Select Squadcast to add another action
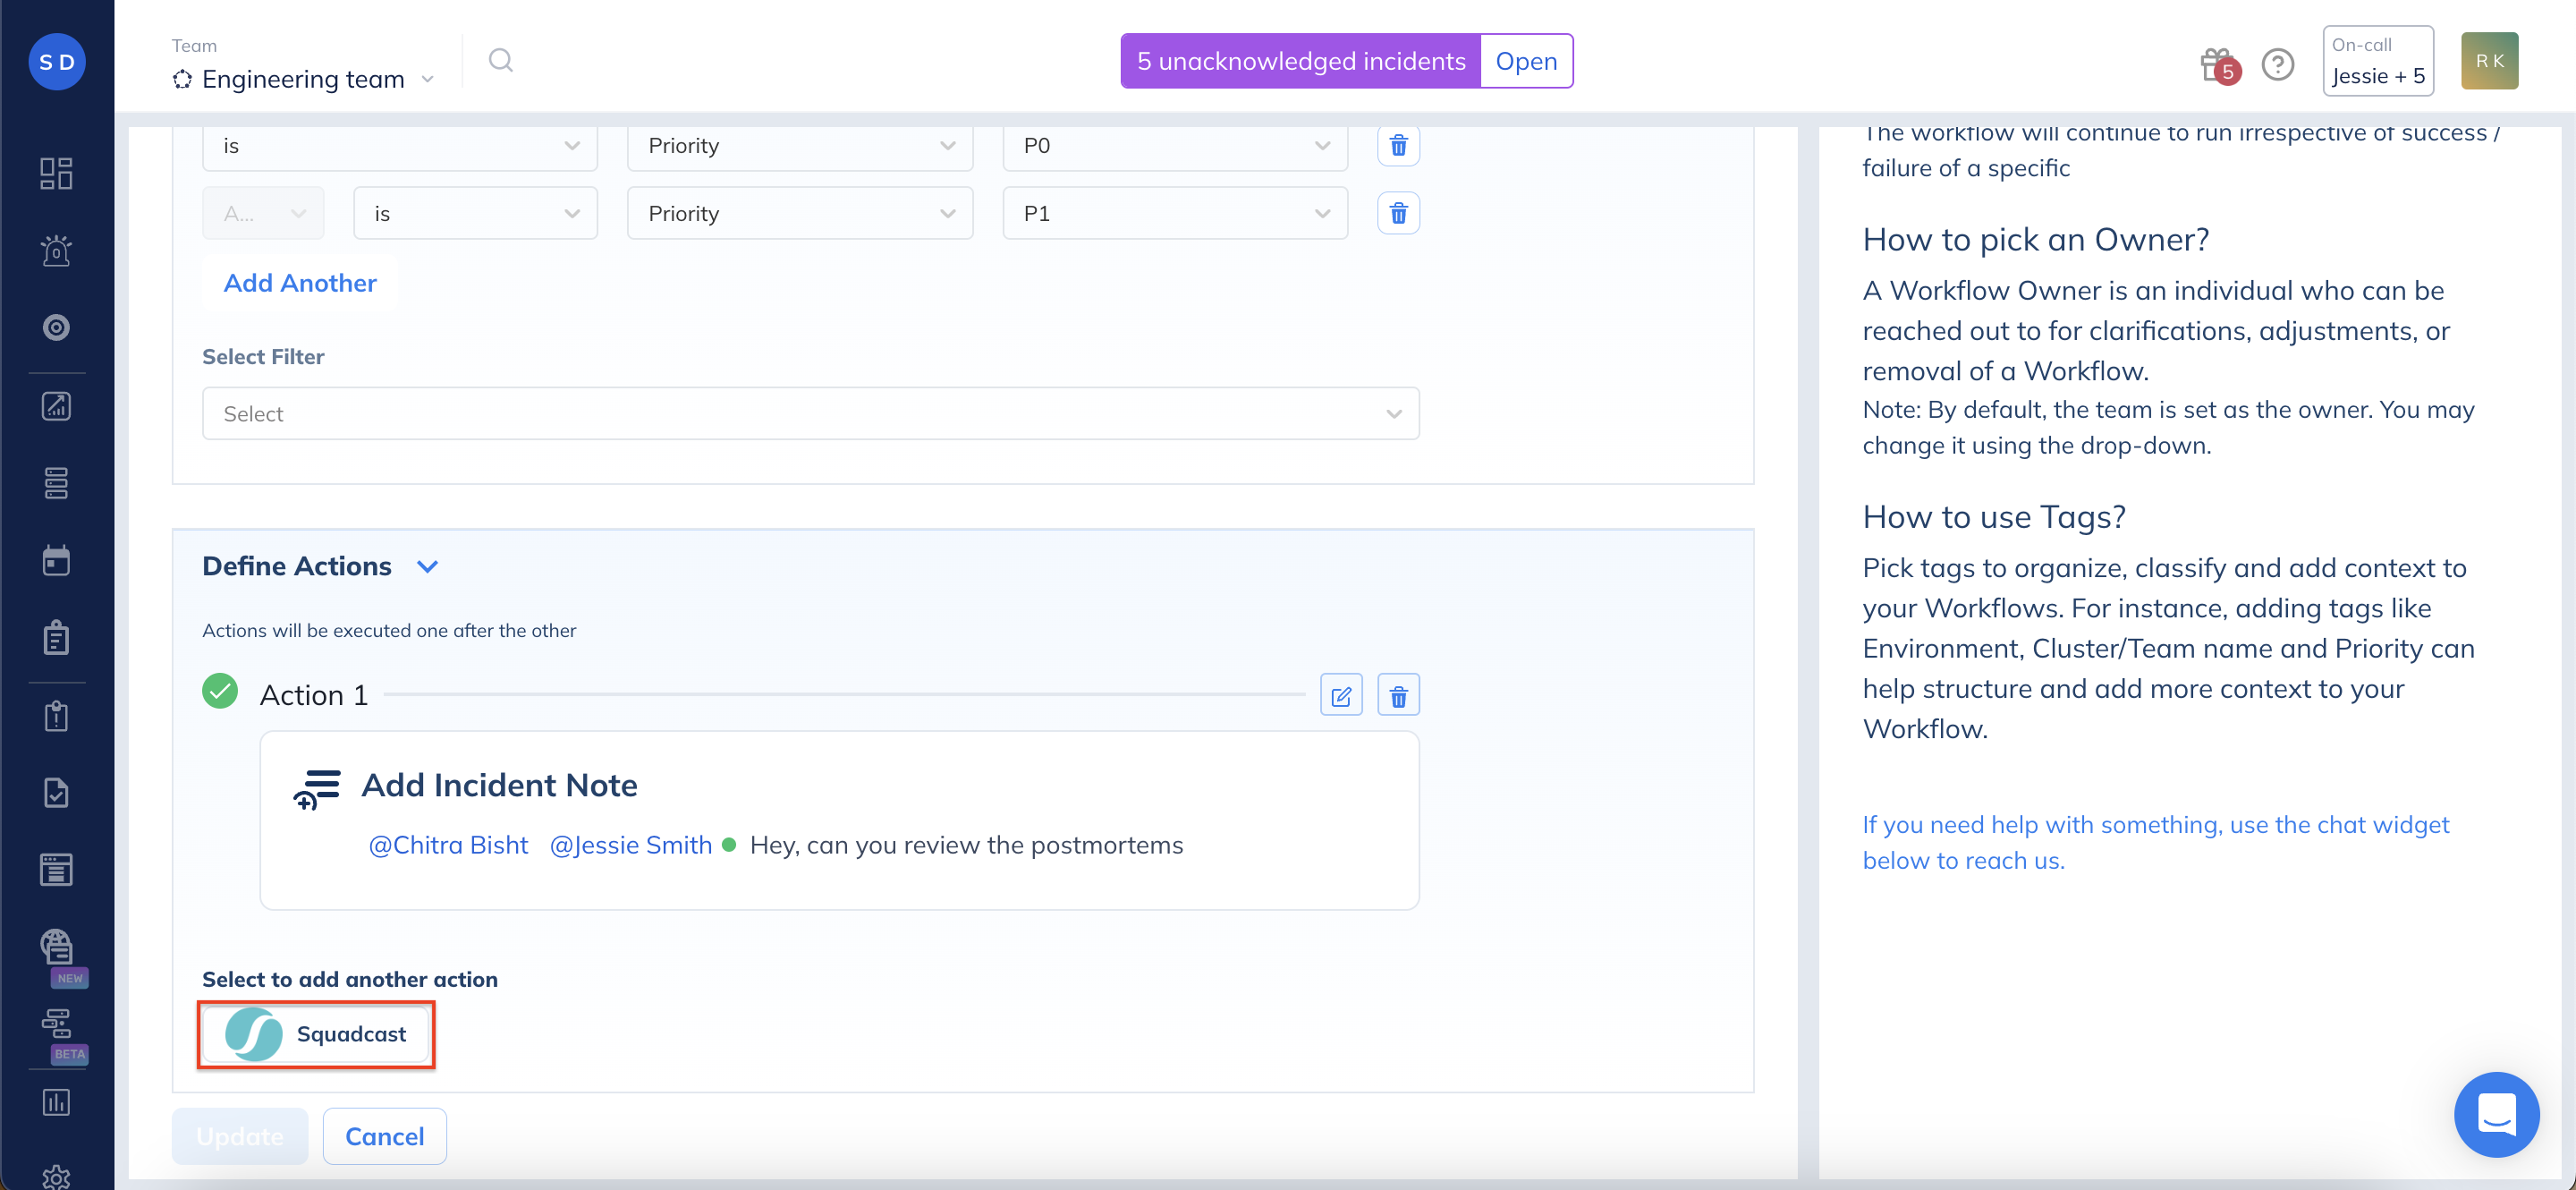2576x1190 pixels. (x=316, y=1034)
